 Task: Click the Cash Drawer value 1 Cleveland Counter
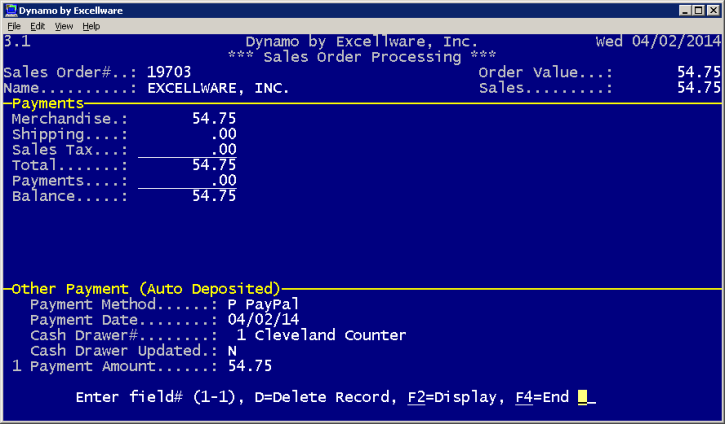click(321, 335)
